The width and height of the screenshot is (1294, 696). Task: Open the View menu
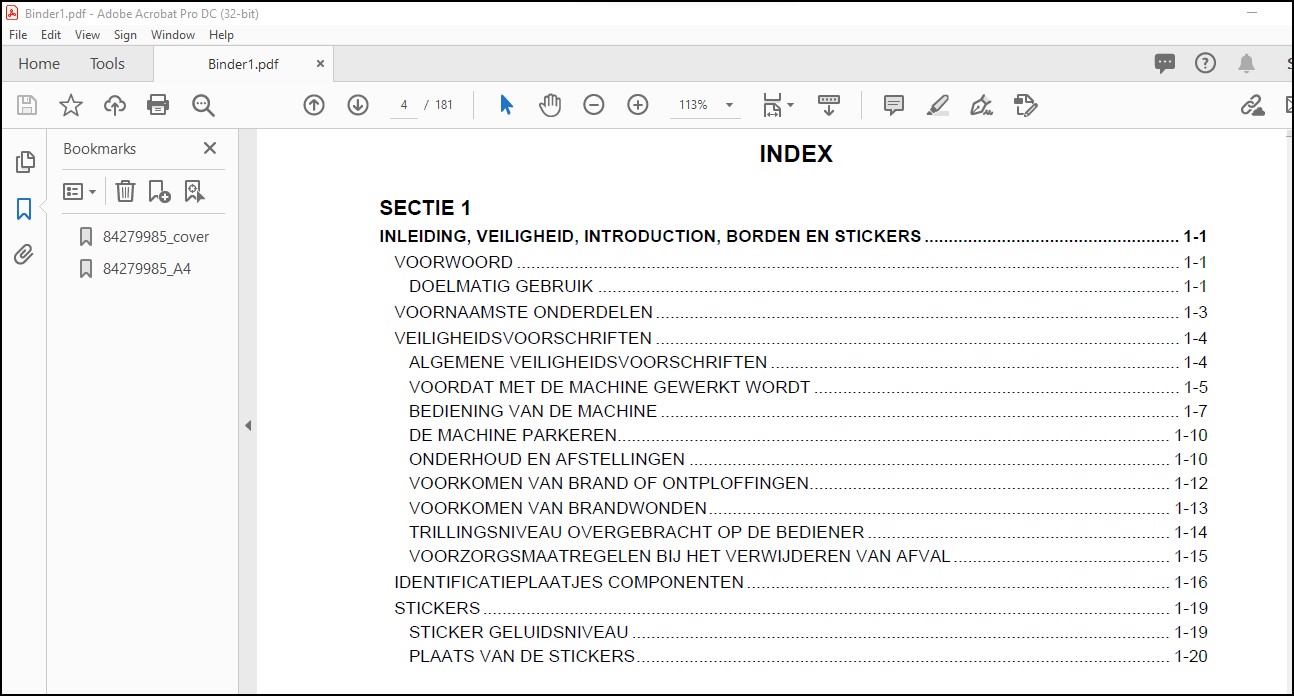tap(88, 34)
